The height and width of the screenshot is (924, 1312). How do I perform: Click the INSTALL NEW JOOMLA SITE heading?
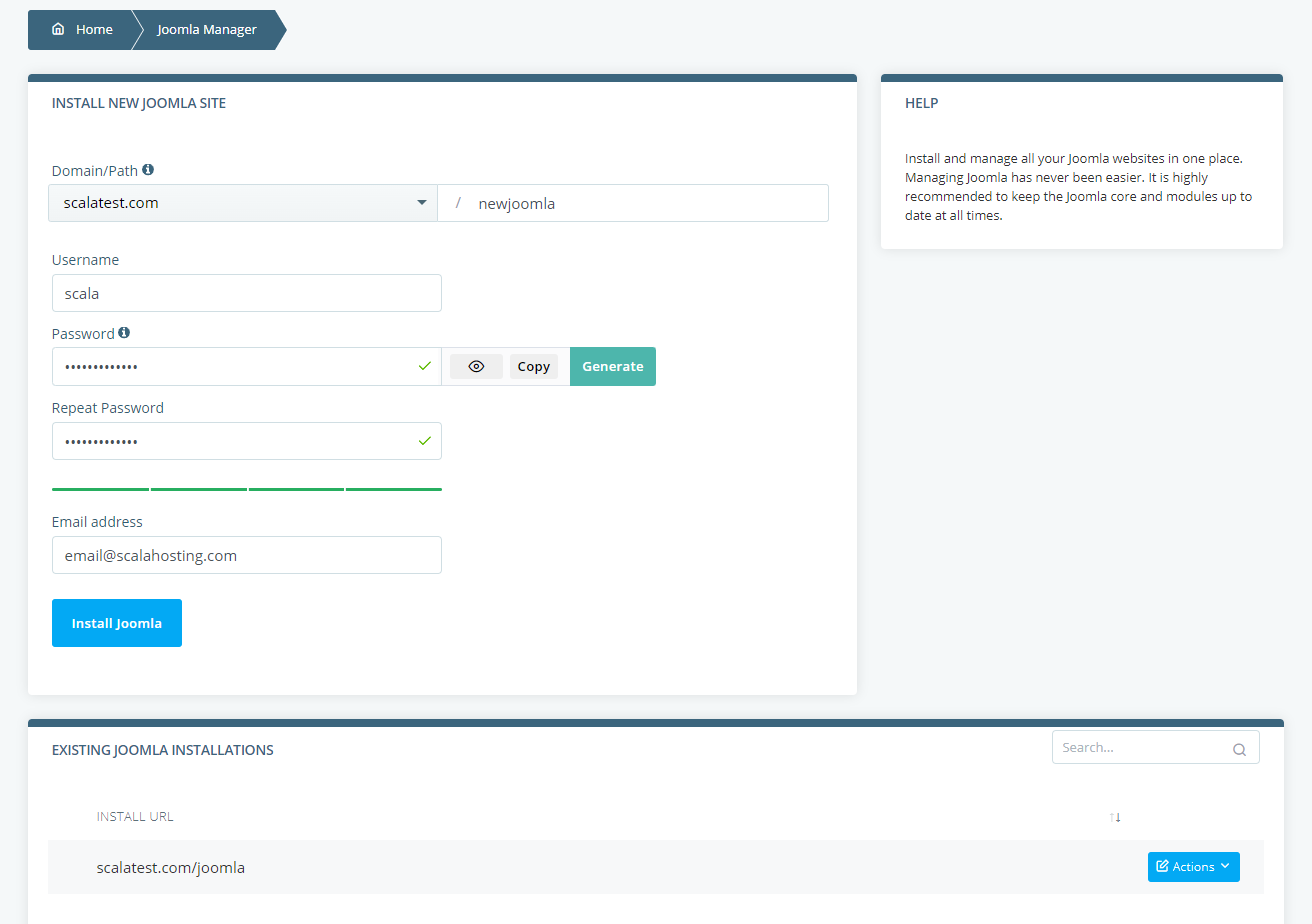pyautogui.click(x=139, y=103)
